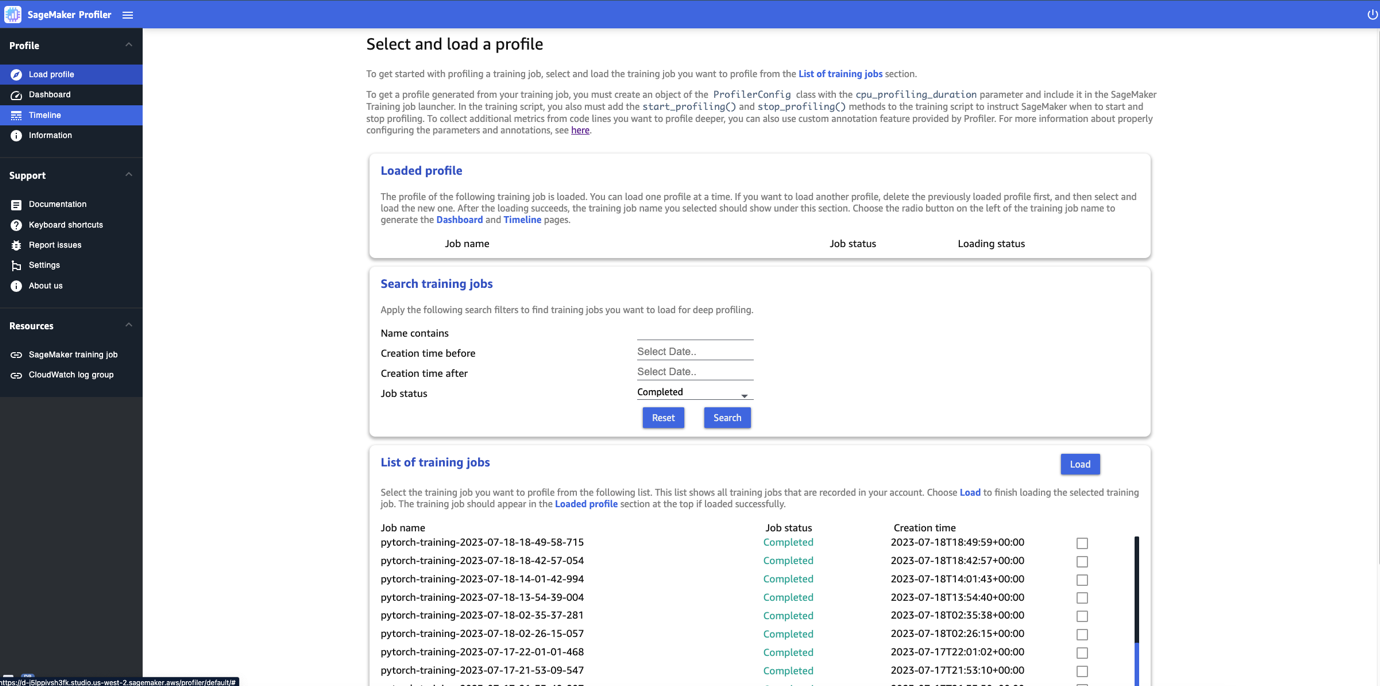
Task: Click the training jobs list scrollbar
Action: click(1137, 611)
